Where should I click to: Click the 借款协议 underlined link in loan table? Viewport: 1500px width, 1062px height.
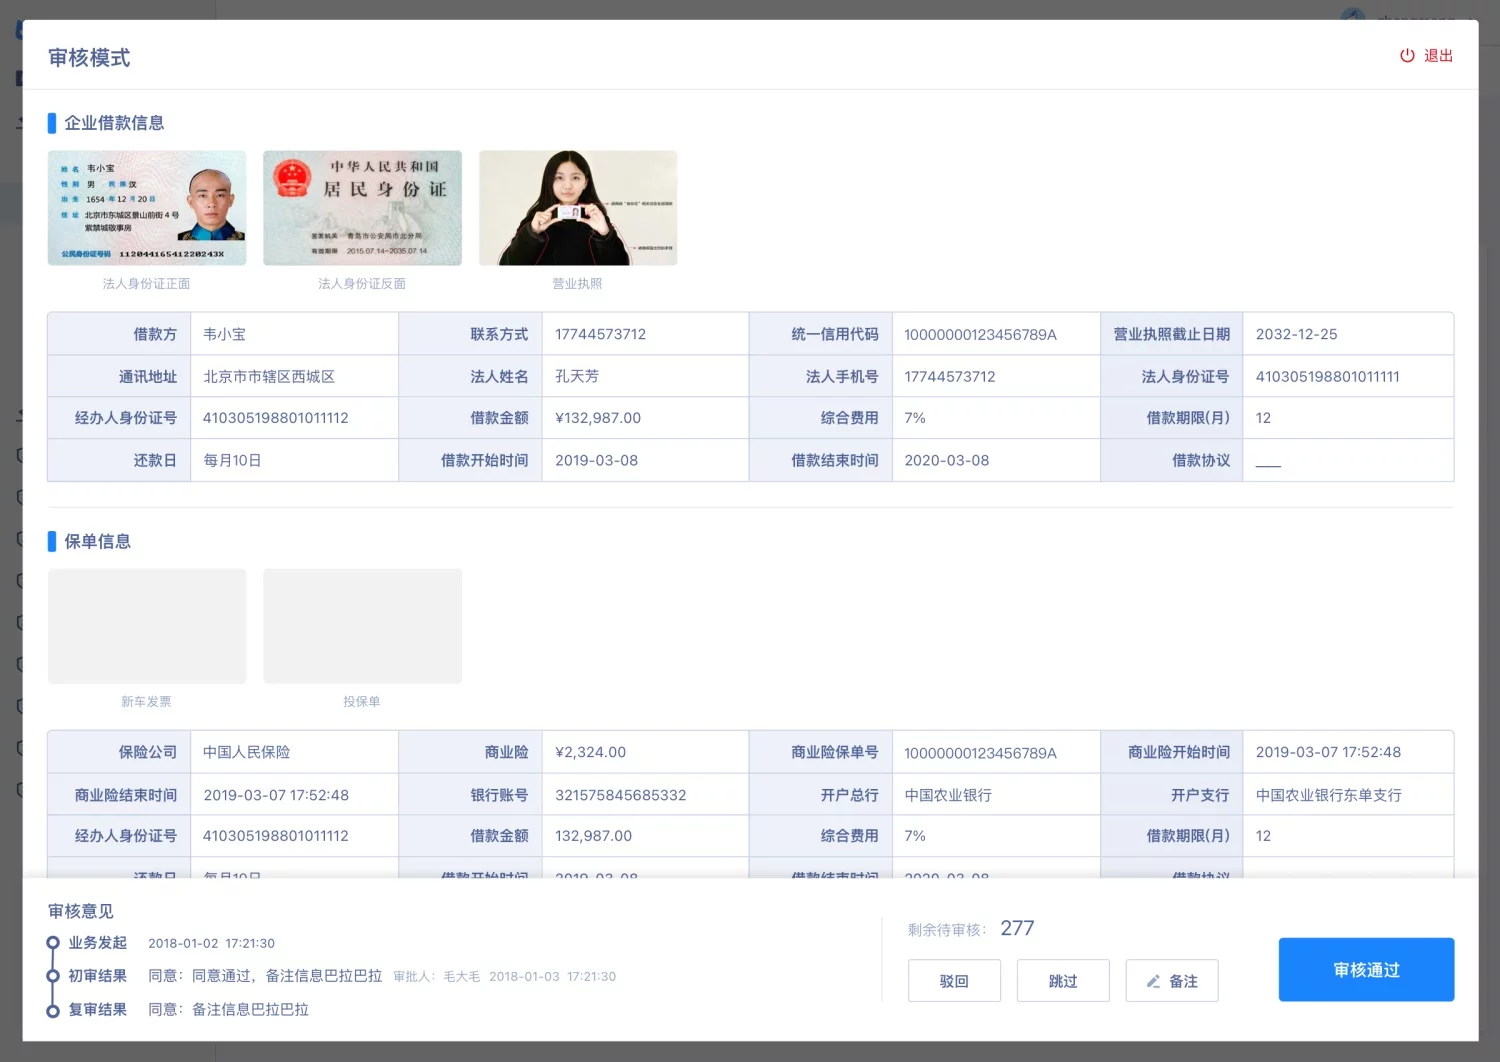point(1268,463)
